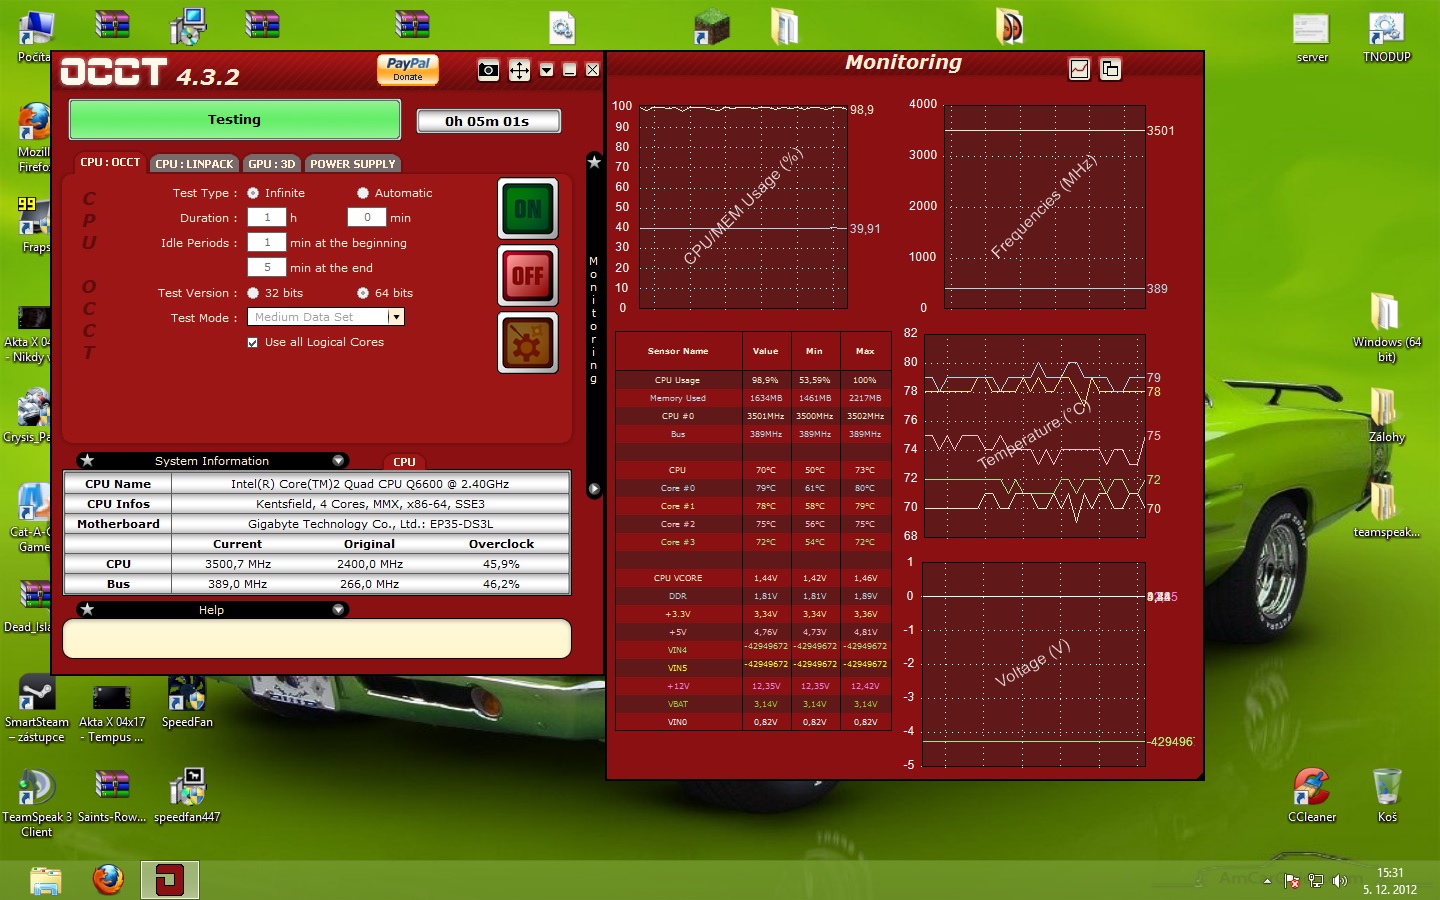Select the Infinite test type
The width and height of the screenshot is (1440, 900).
tap(253, 193)
